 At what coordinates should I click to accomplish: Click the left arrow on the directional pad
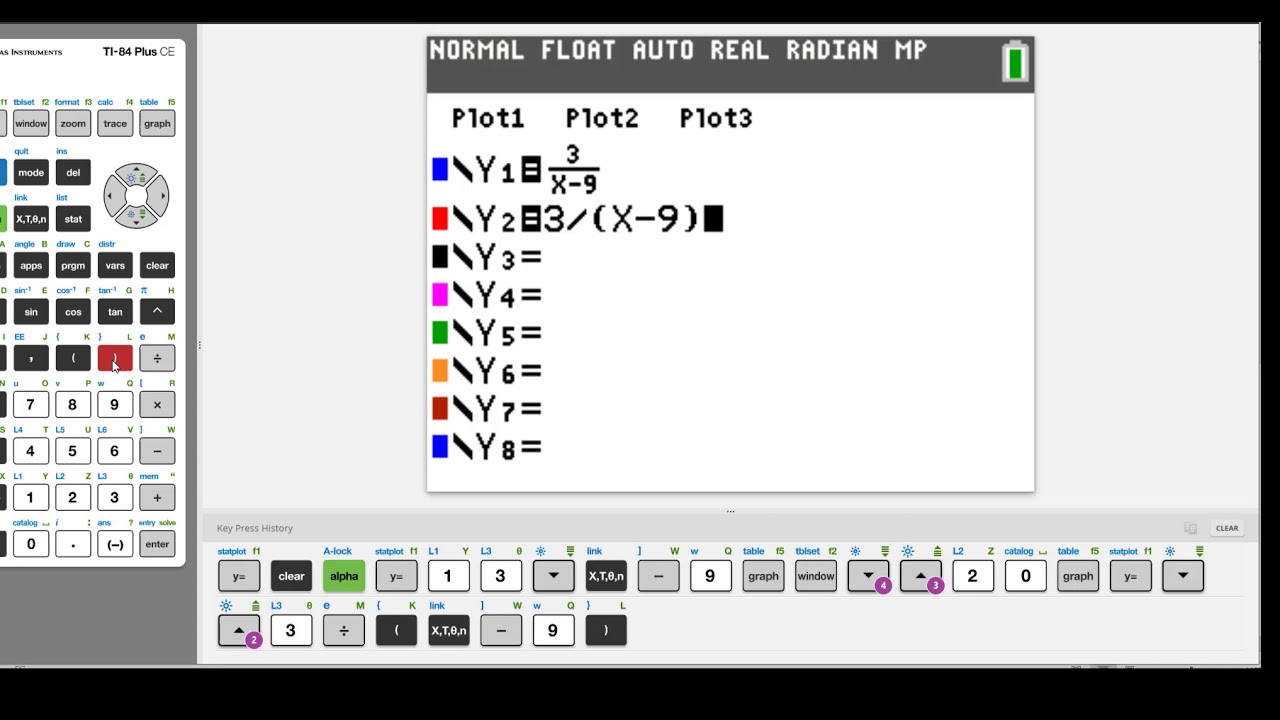pyautogui.click(x=112, y=196)
